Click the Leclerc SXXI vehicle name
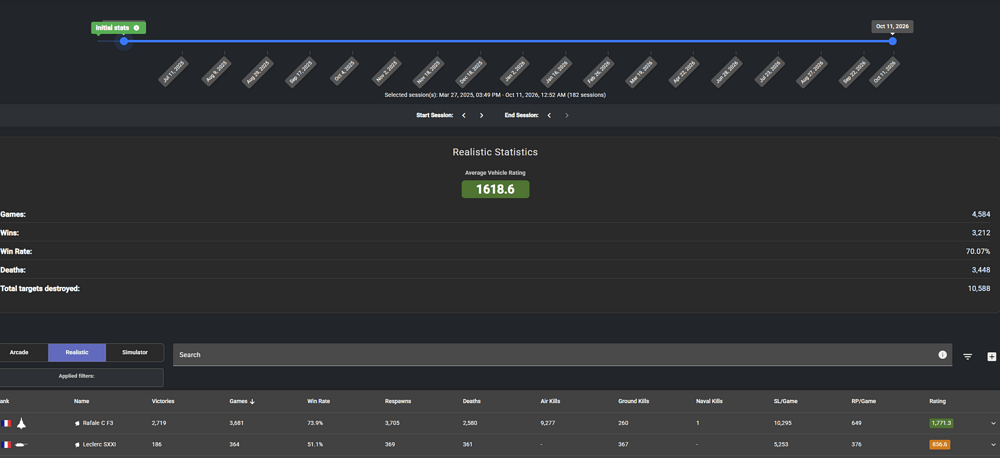Viewport: 1000px width, 458px height. tap(99, 445)
